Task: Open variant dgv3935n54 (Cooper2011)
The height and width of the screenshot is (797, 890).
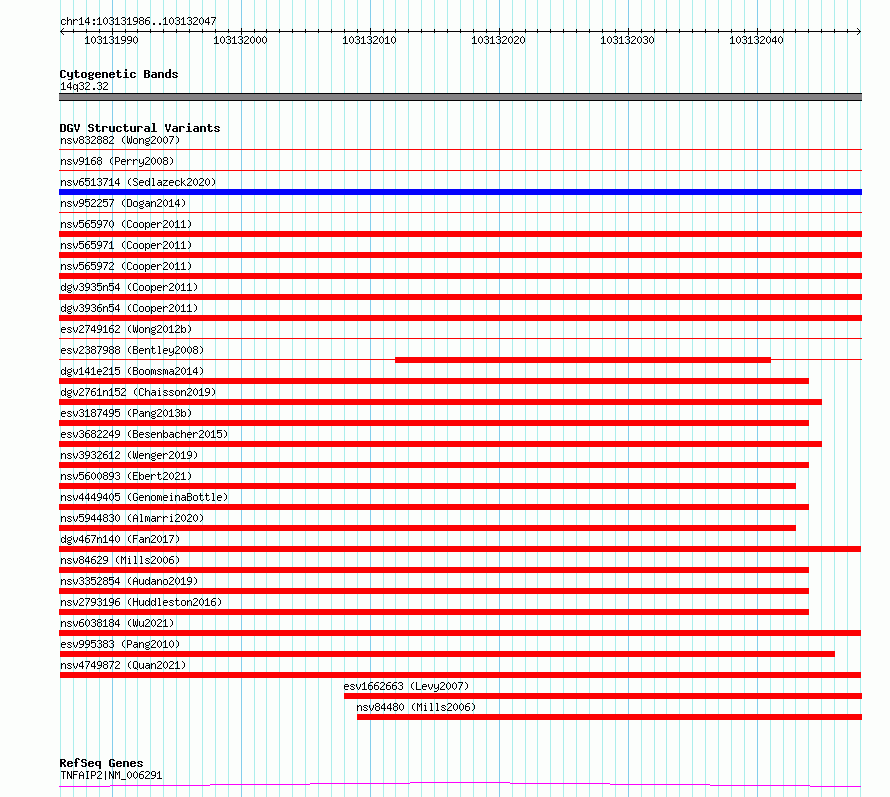Action: click(129, 287)
